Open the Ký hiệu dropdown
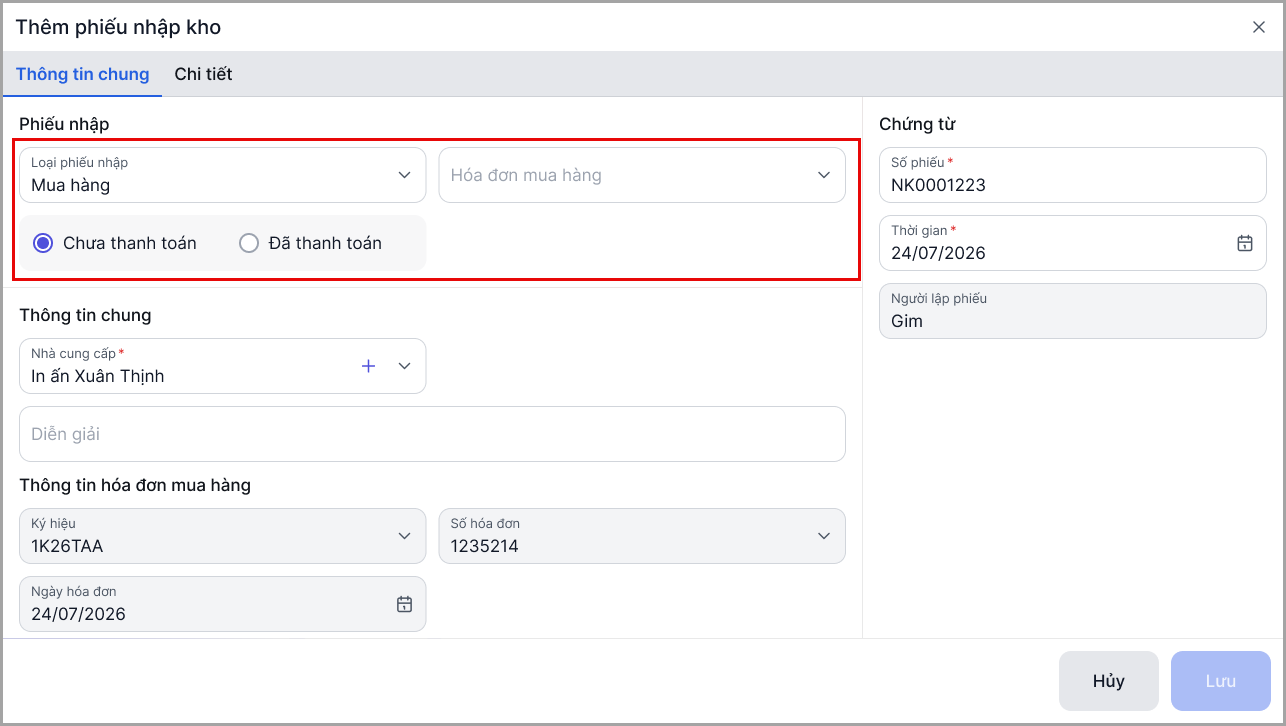The height and width of the screenshot is (726, 1286). 222,536
